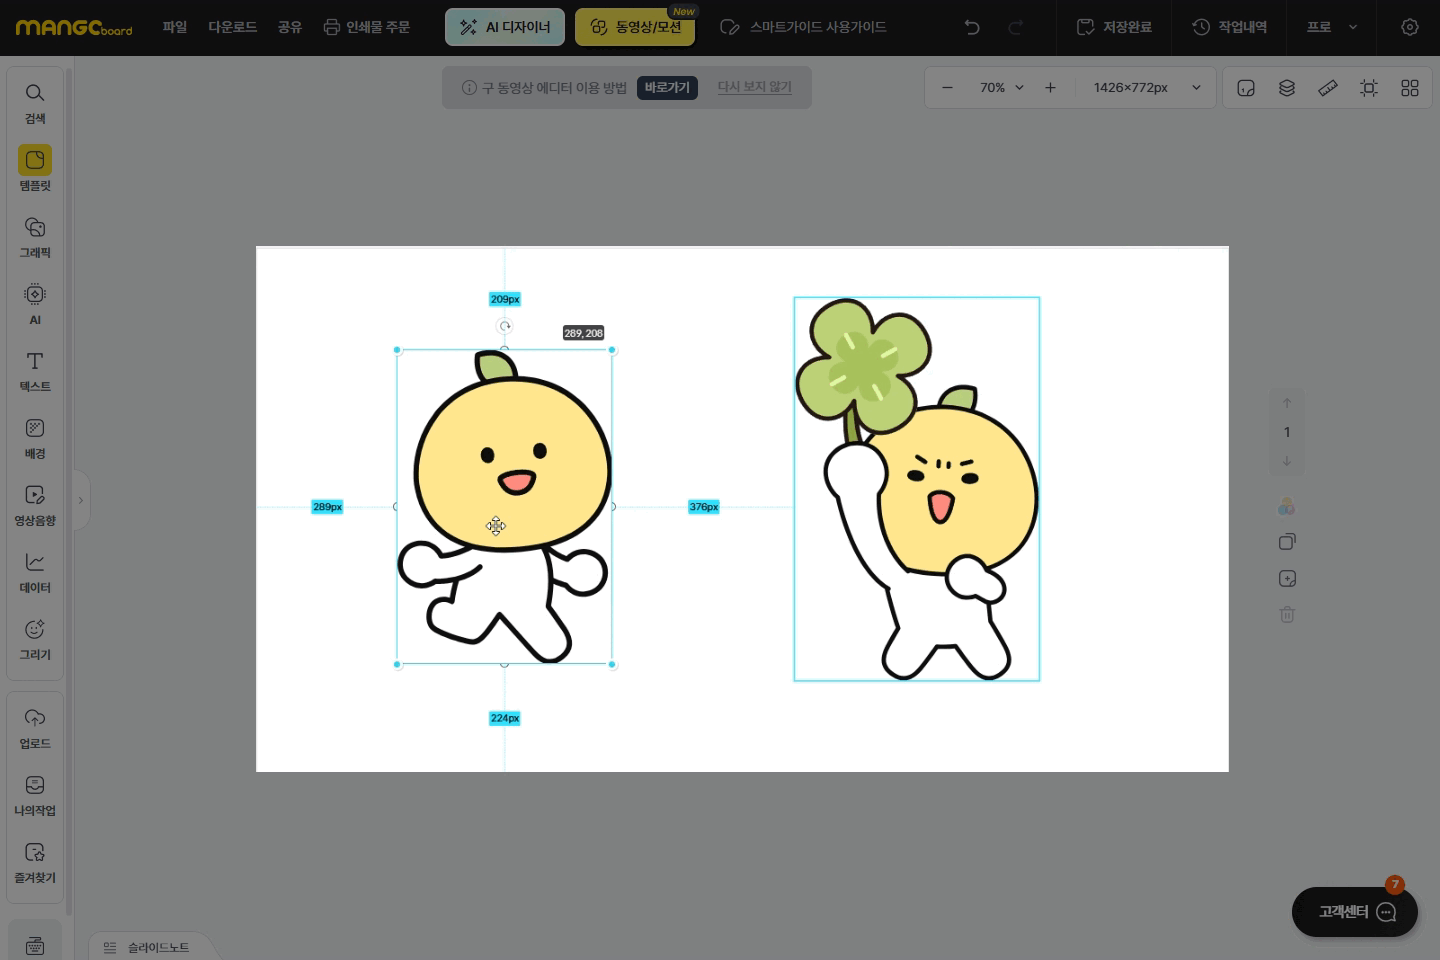Click the AI 디자이너 button

point(505,27)
